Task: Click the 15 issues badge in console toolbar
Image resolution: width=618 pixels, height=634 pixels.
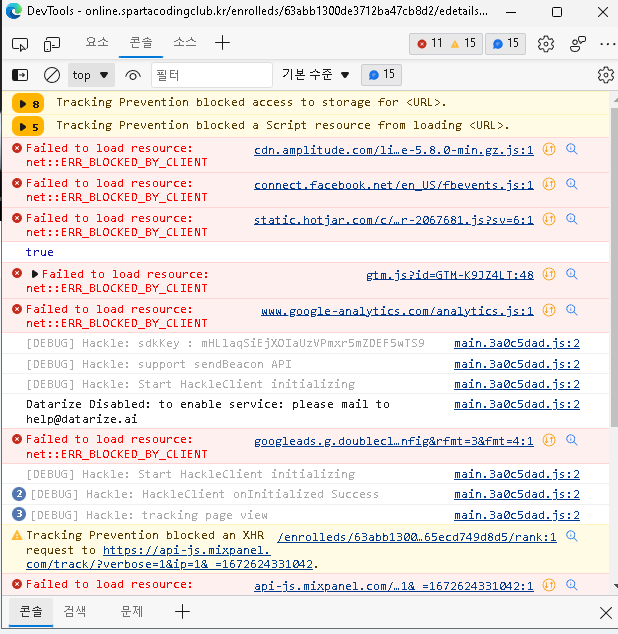Action: (x=381, y=74)
